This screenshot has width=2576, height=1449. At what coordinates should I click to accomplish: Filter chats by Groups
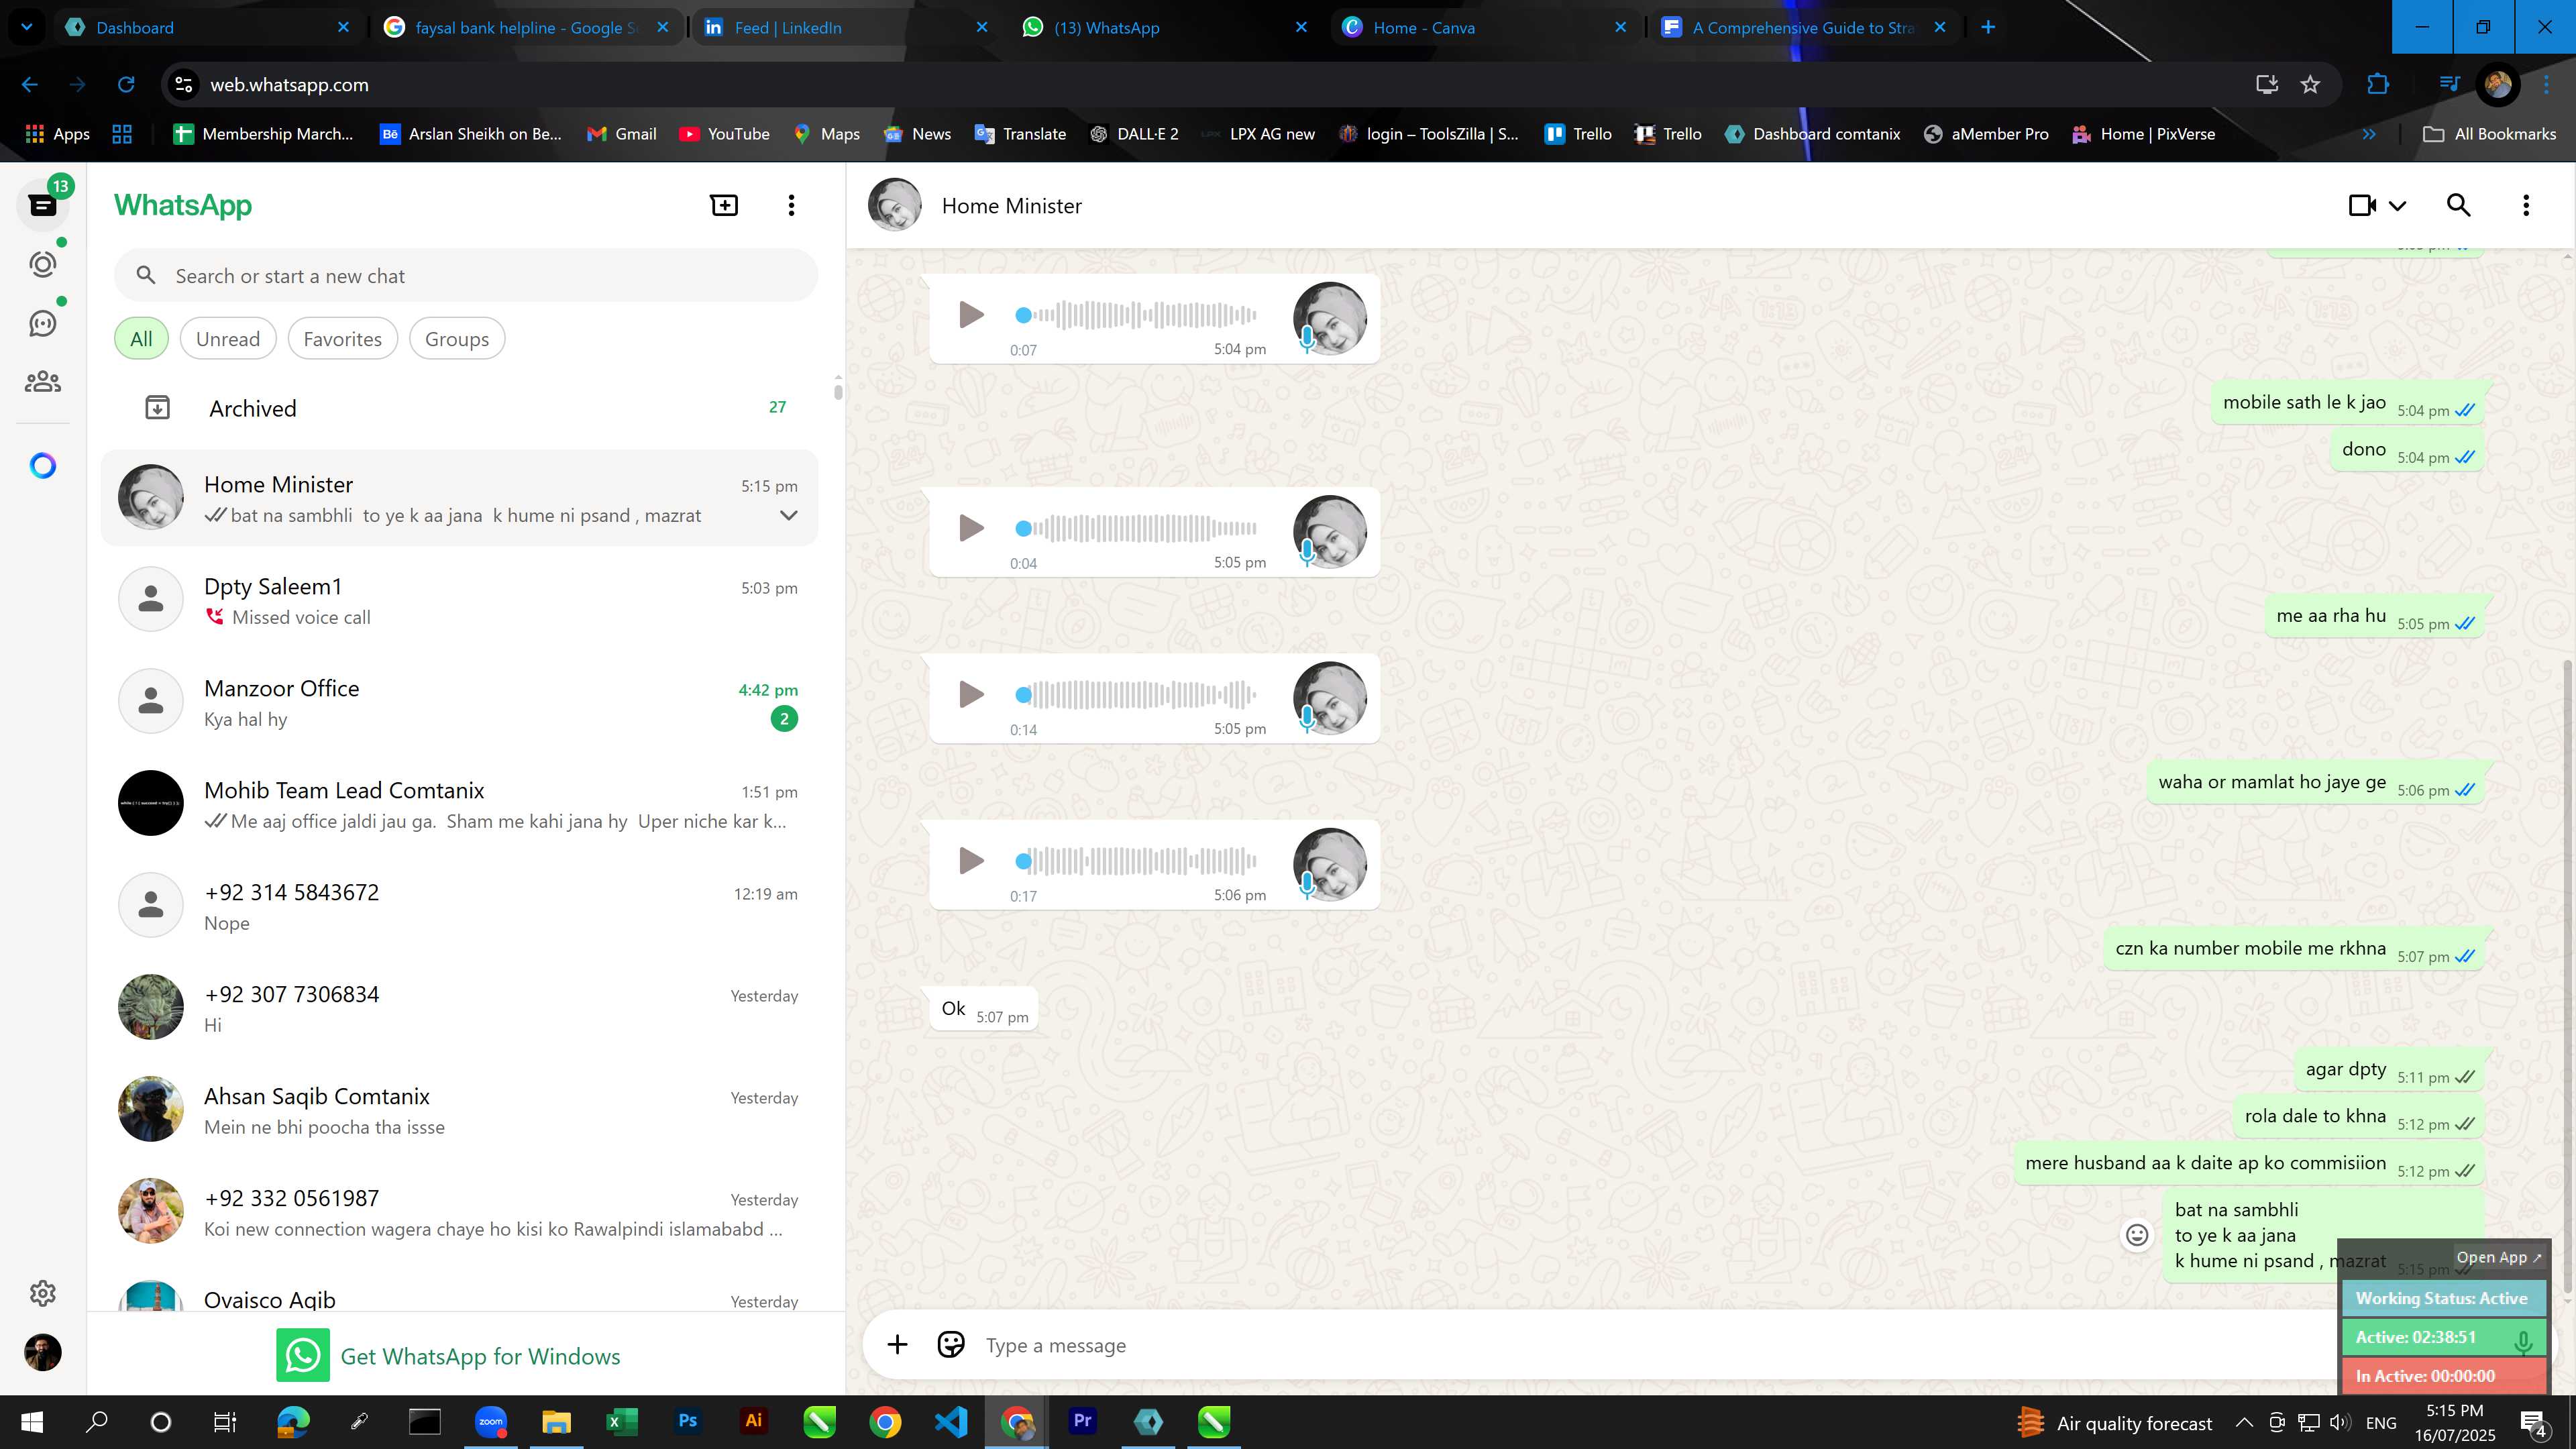(457, 338)
